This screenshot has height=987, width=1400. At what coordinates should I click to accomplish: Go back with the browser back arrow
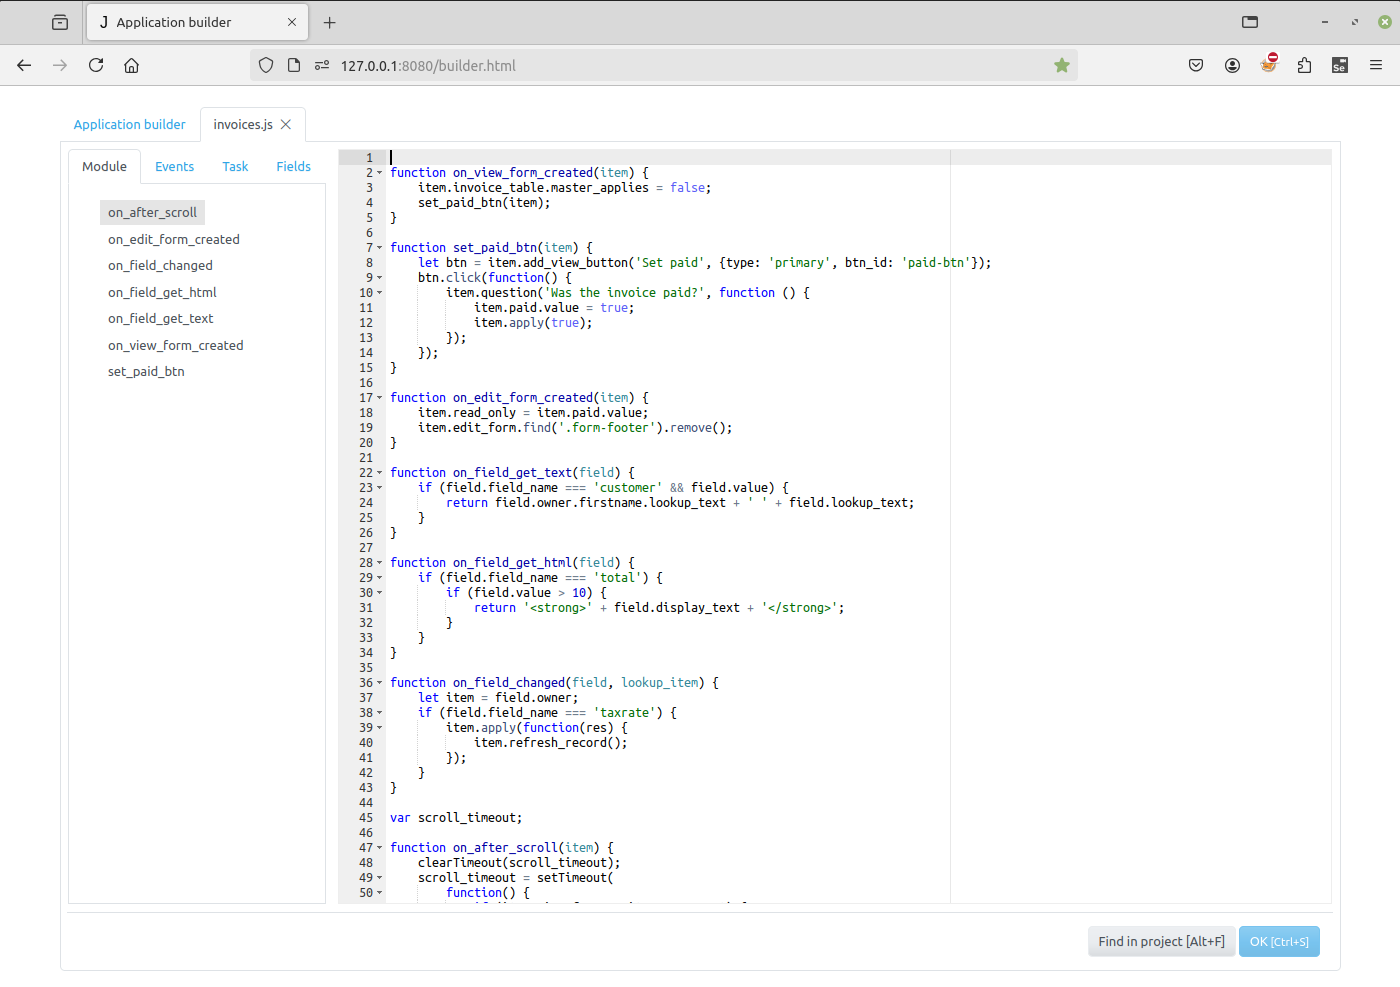click(24, 65)
